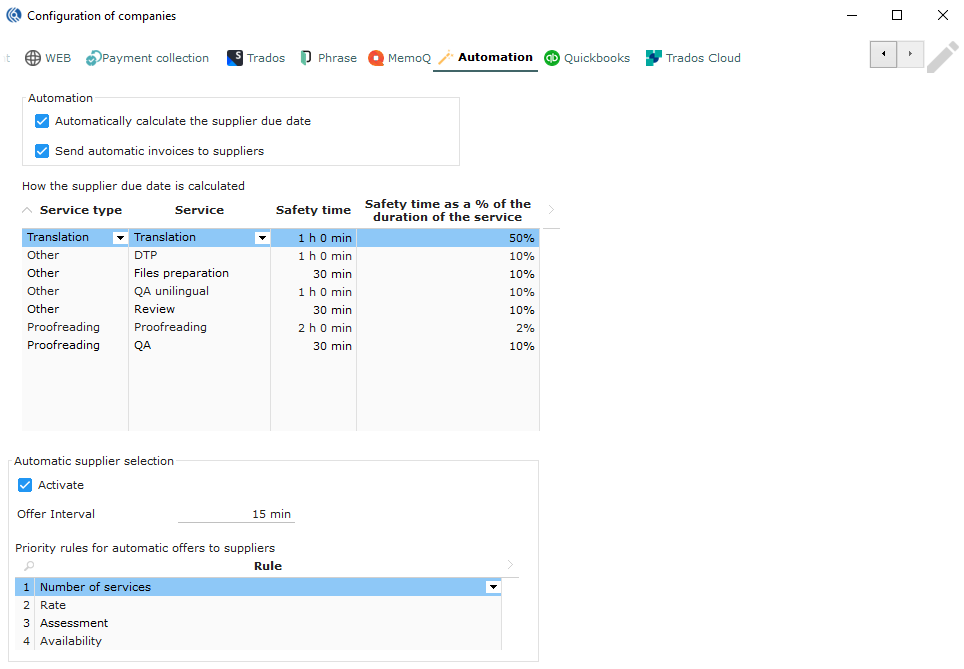The image size is (964, 669).
Task: Disable the Activate supplier selection checkbox
Action: (26, 485)
